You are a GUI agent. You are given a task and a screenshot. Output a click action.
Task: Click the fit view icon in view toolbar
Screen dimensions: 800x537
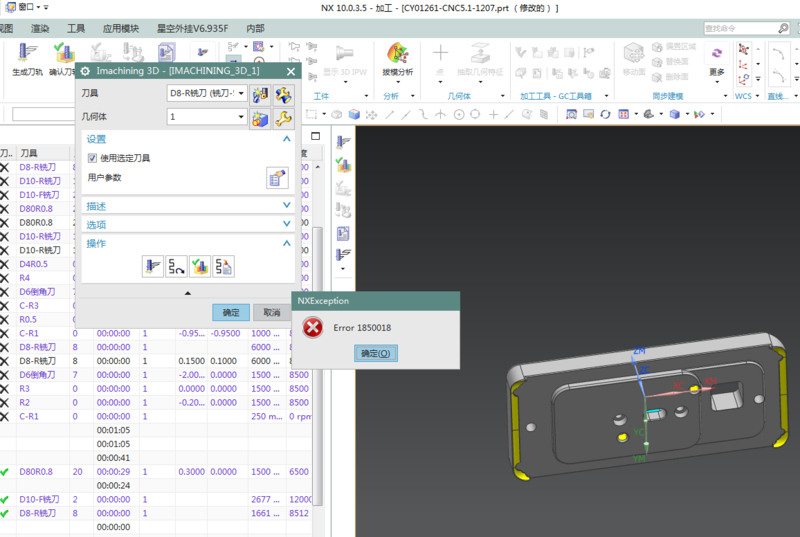click(571, 114)
